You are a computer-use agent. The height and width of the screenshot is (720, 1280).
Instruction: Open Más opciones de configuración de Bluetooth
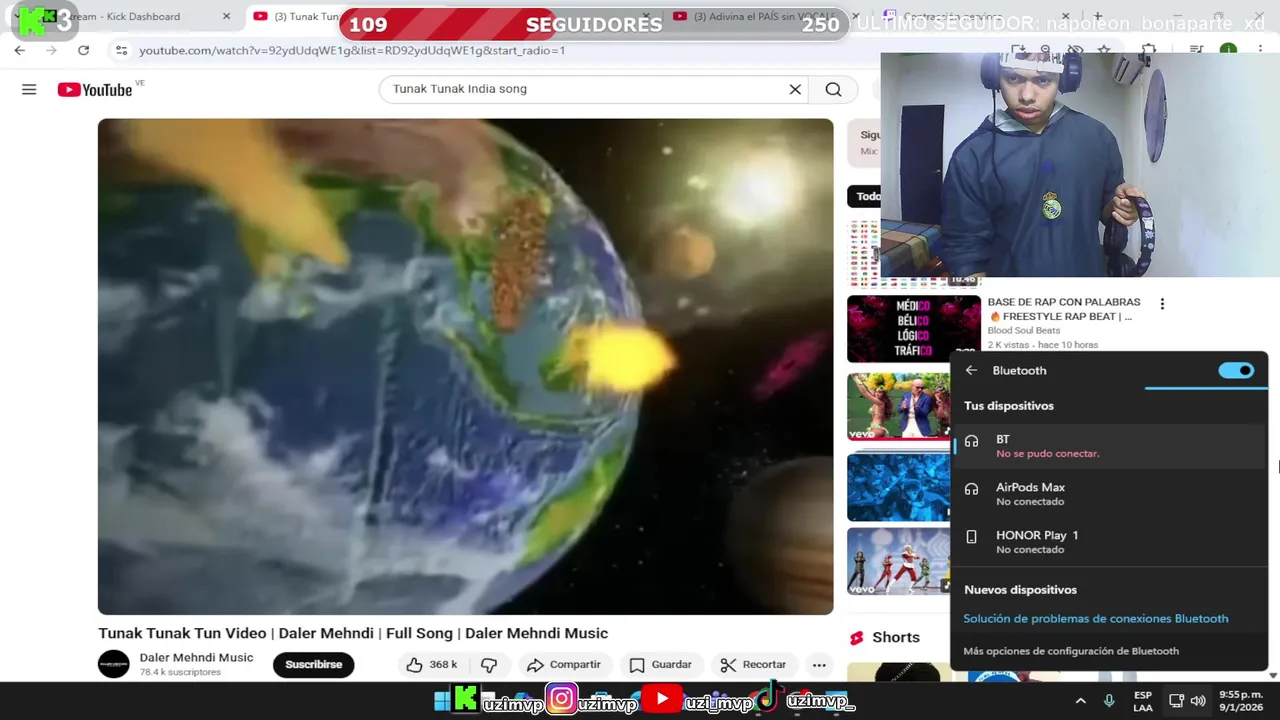(1071, 651)
